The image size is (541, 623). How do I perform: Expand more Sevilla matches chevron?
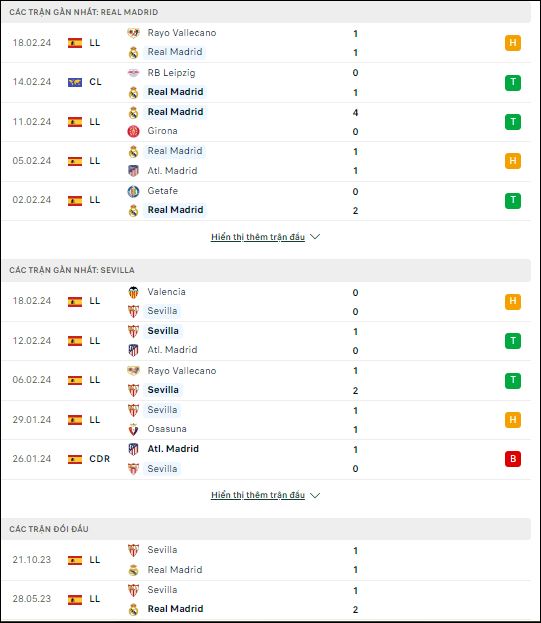coord(315,495)
